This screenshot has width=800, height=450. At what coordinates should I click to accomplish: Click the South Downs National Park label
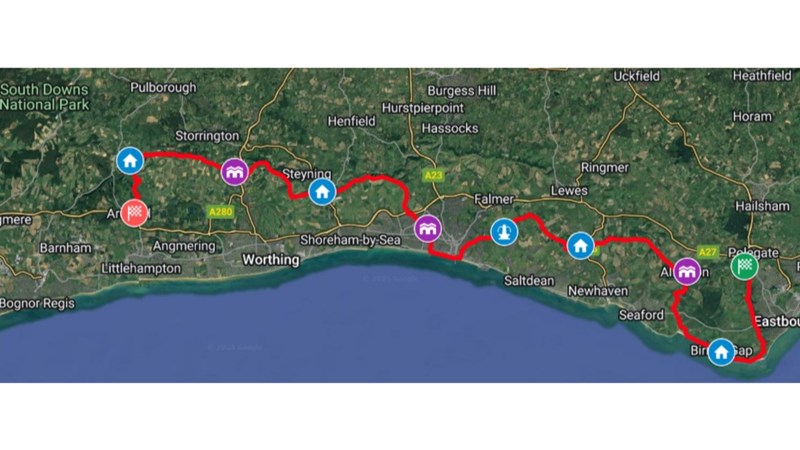pos(44,97)
